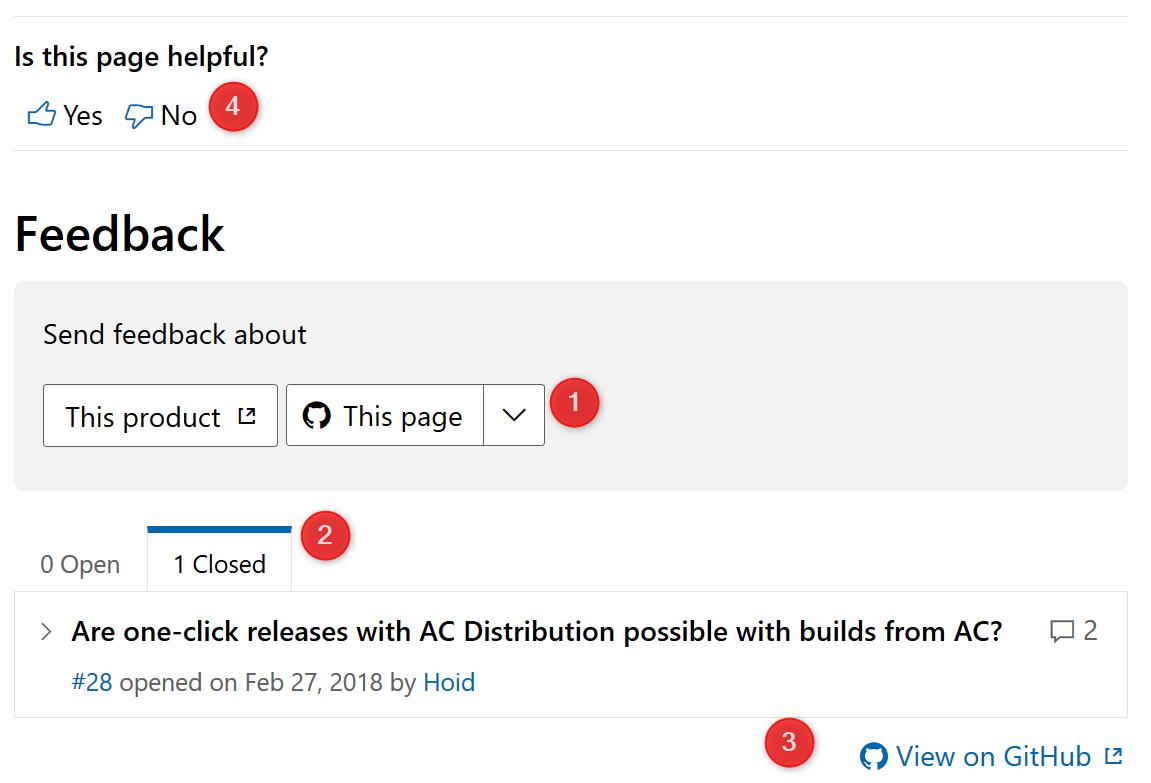Visit Hoid's profile link
The height and width of the screenshot is (783, 1151).
pos(449,682)
